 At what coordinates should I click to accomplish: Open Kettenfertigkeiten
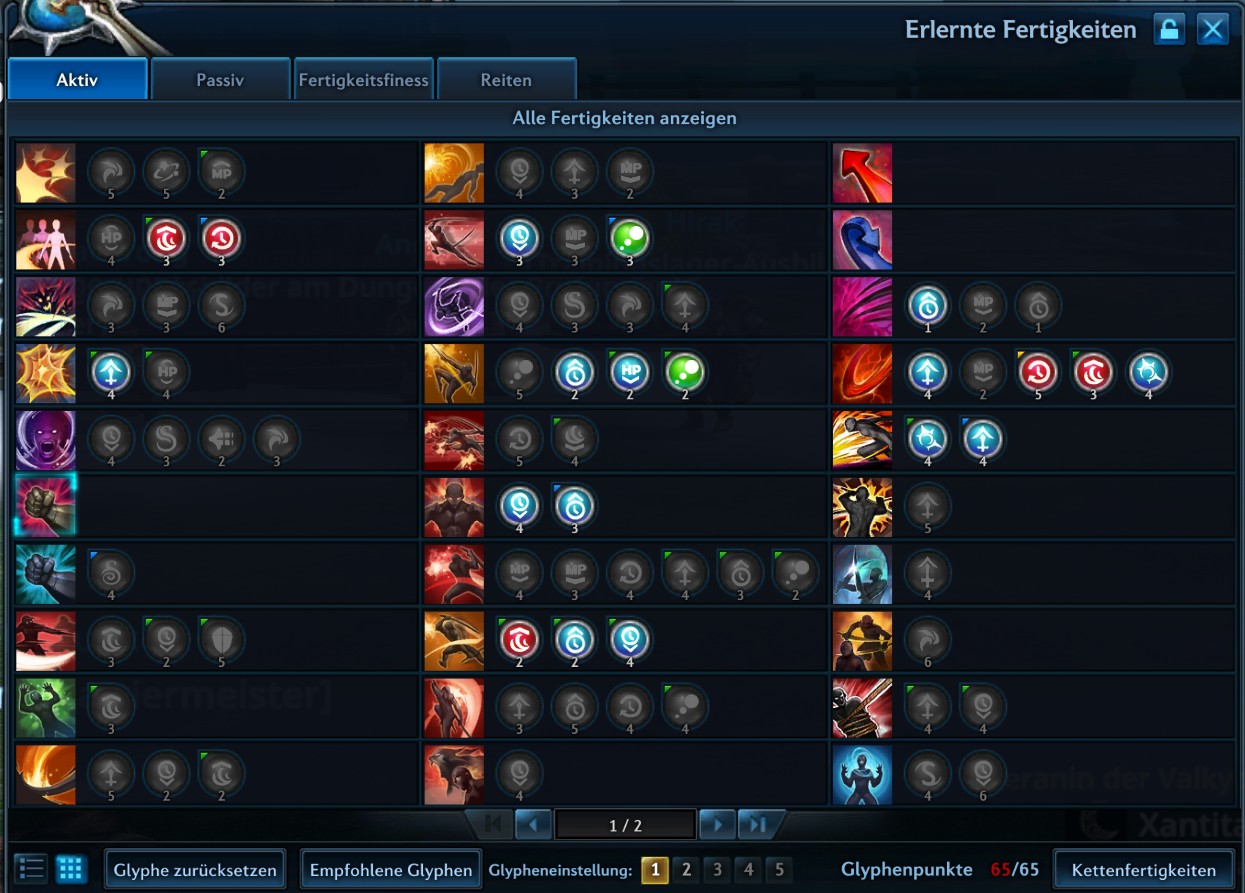point(1144,870)
